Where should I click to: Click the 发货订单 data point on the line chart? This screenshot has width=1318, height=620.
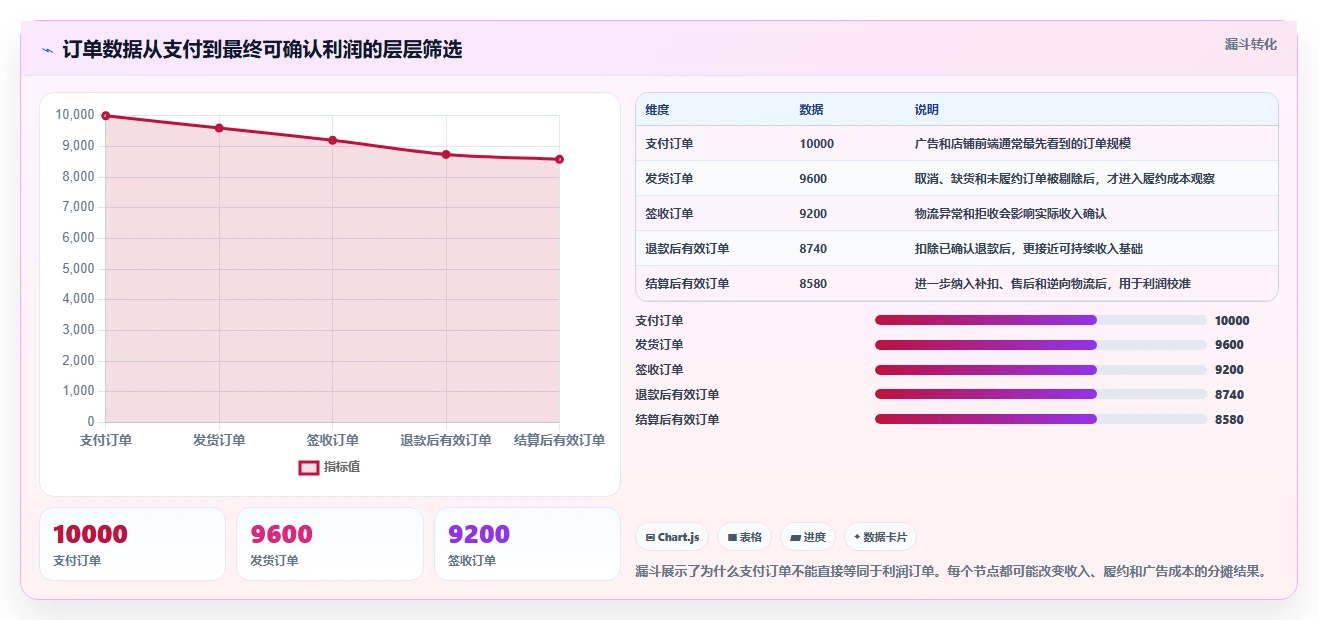point(219,128)
